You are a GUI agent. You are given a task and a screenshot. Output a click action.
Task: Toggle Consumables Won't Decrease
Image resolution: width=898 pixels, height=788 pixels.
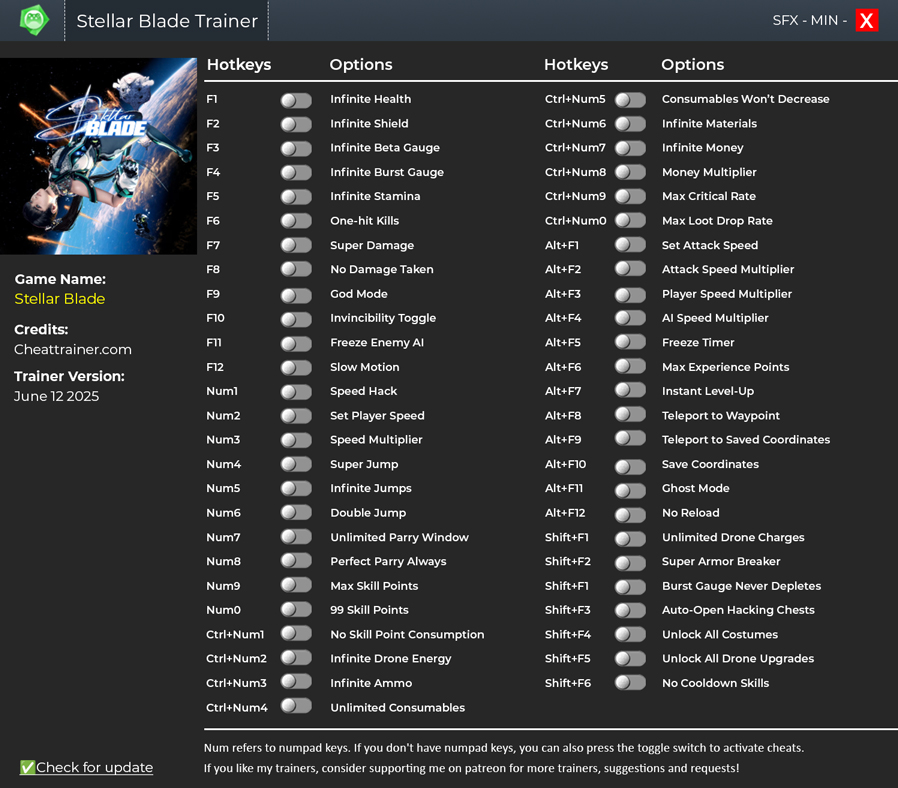tap(630, 100)
